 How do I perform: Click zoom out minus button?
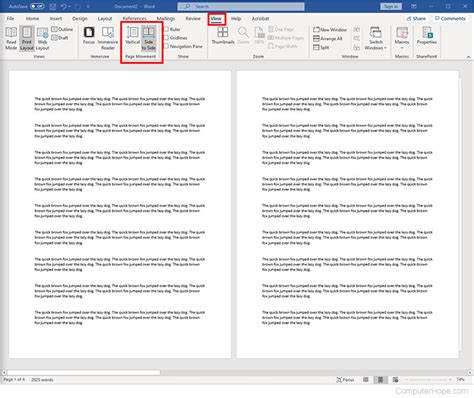point(407,380)
